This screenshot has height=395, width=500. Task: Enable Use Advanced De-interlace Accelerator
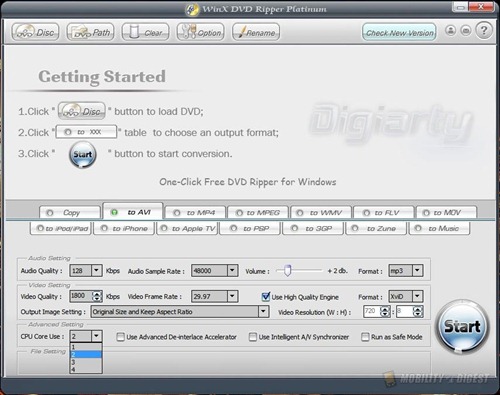click(120, 337)
